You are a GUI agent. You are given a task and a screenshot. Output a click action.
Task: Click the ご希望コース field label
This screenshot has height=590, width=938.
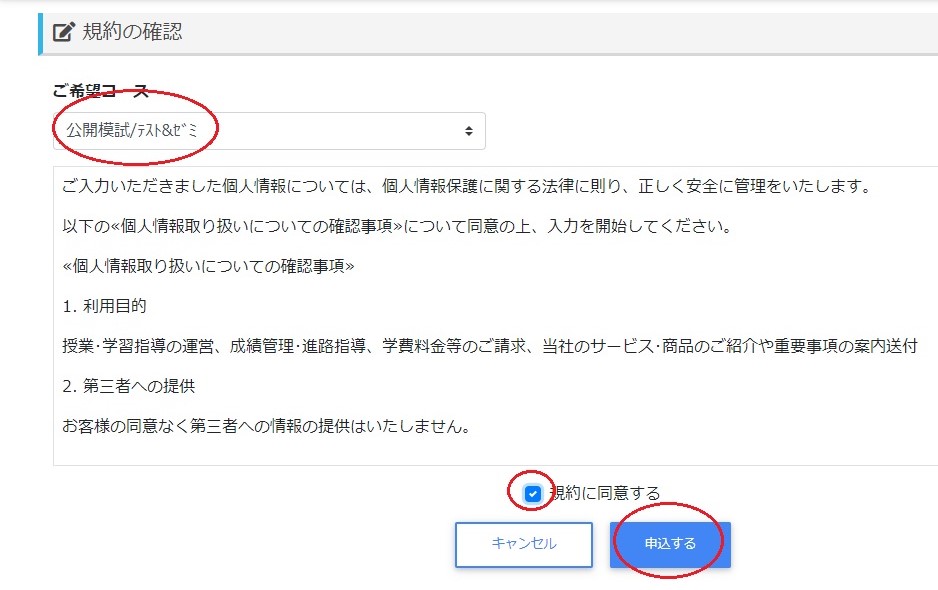pyautogui.click(x=100, y=91)
